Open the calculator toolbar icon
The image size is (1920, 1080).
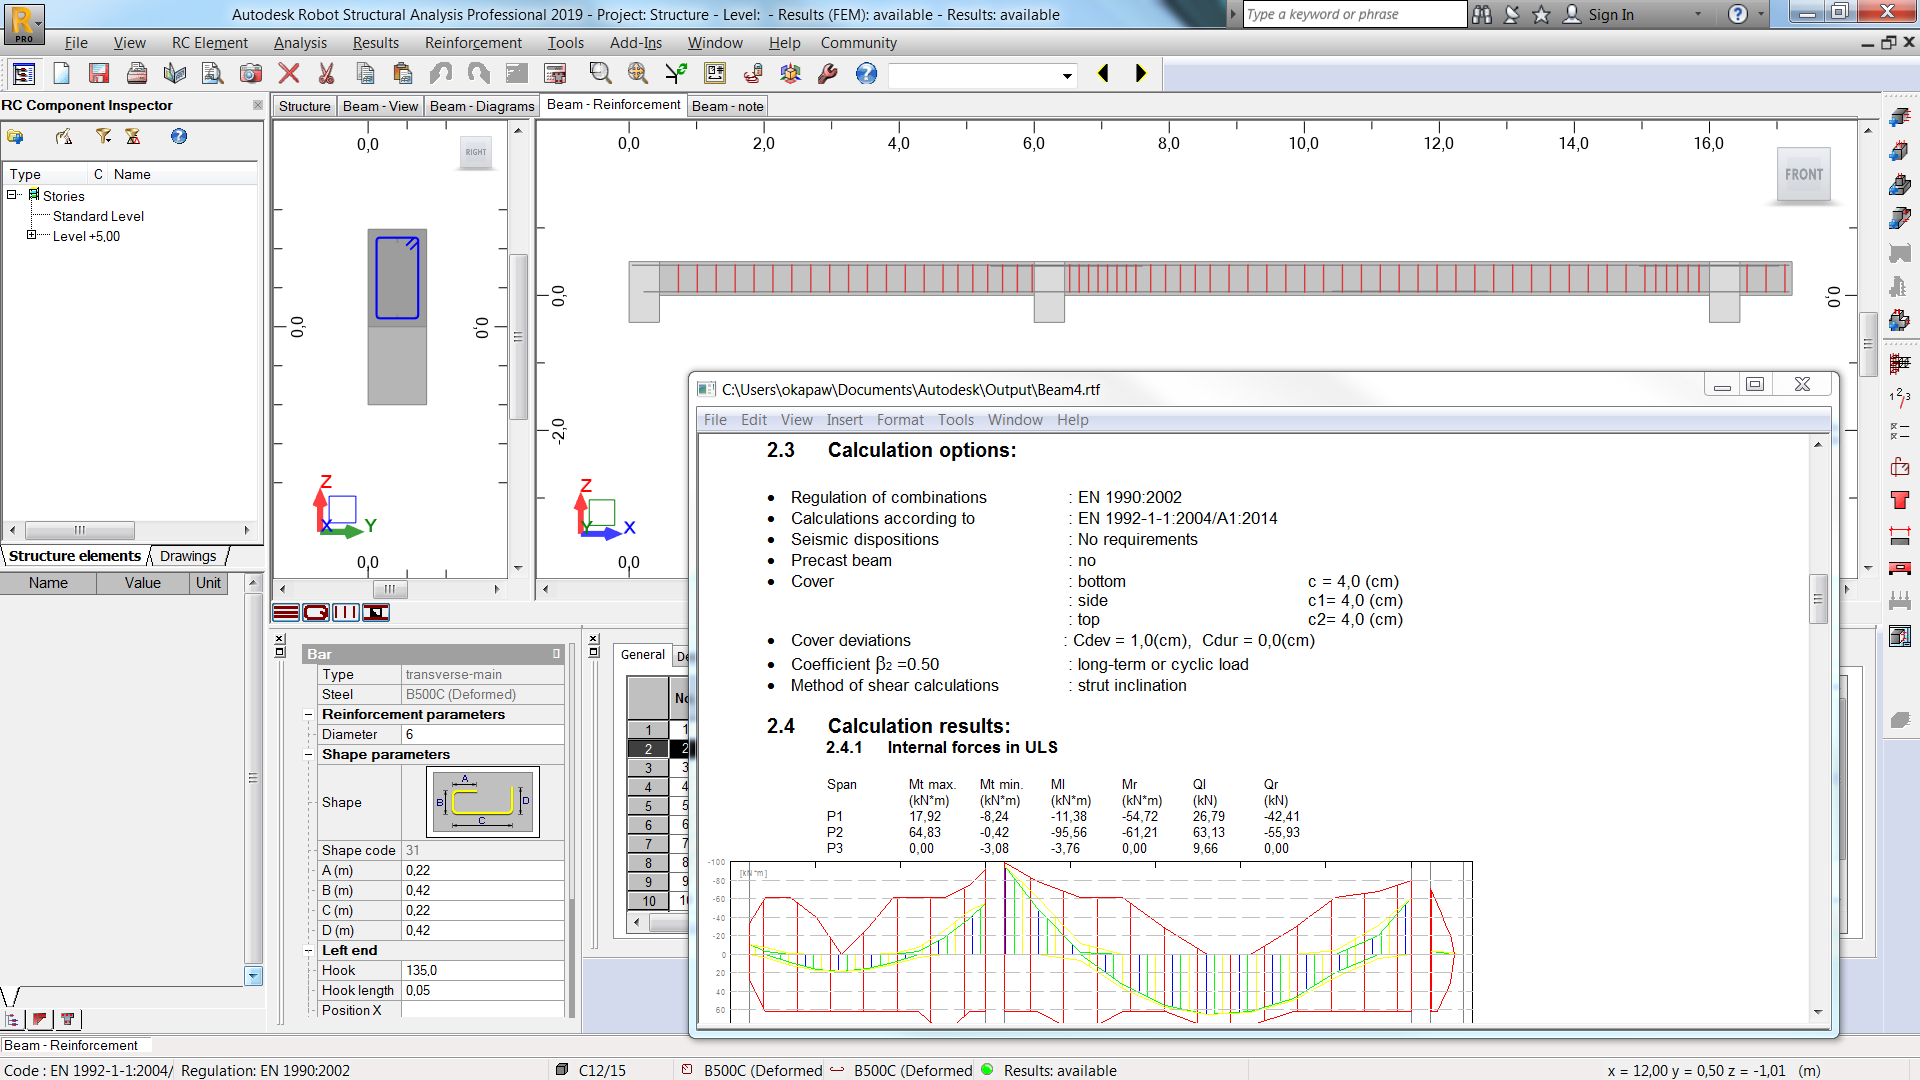tap(555, 73)
